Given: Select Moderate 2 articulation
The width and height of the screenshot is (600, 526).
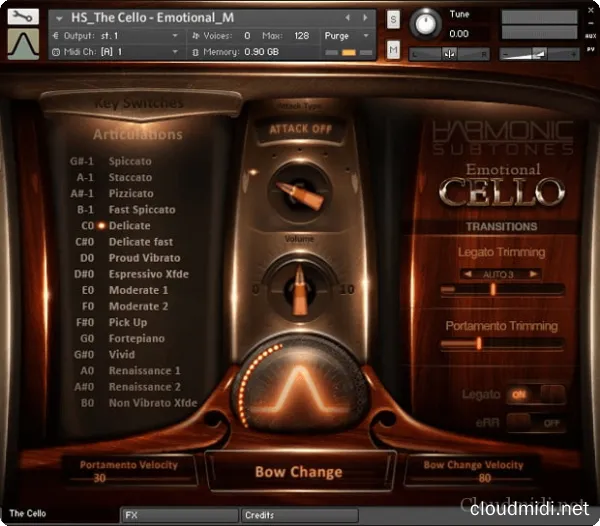Looking at the screenshot, I should (x=139, y=306).
